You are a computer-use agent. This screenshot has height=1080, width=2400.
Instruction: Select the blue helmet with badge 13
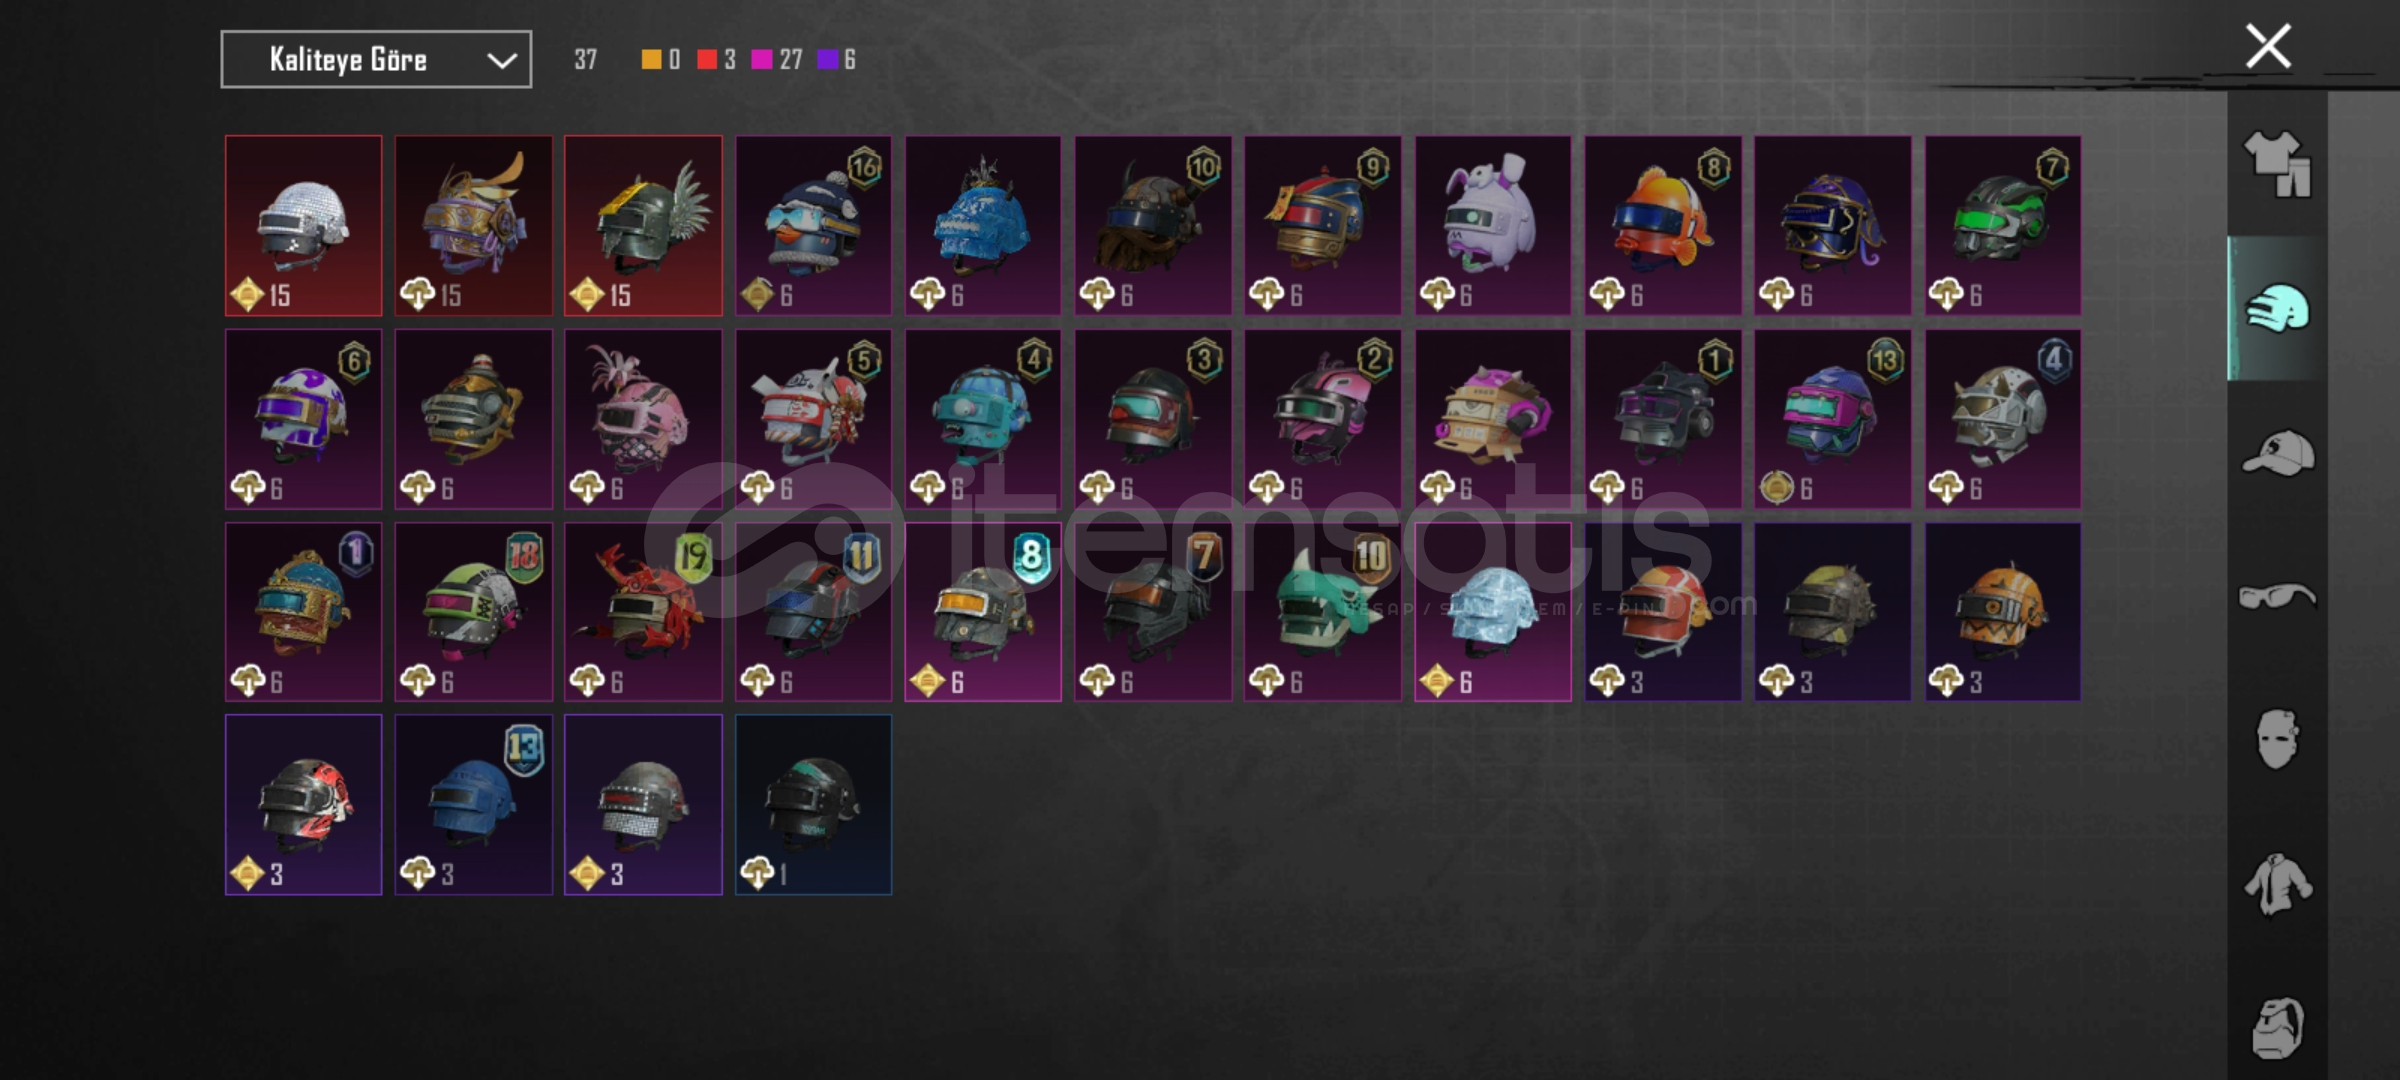pyautogui.click(x=474, y=805)
